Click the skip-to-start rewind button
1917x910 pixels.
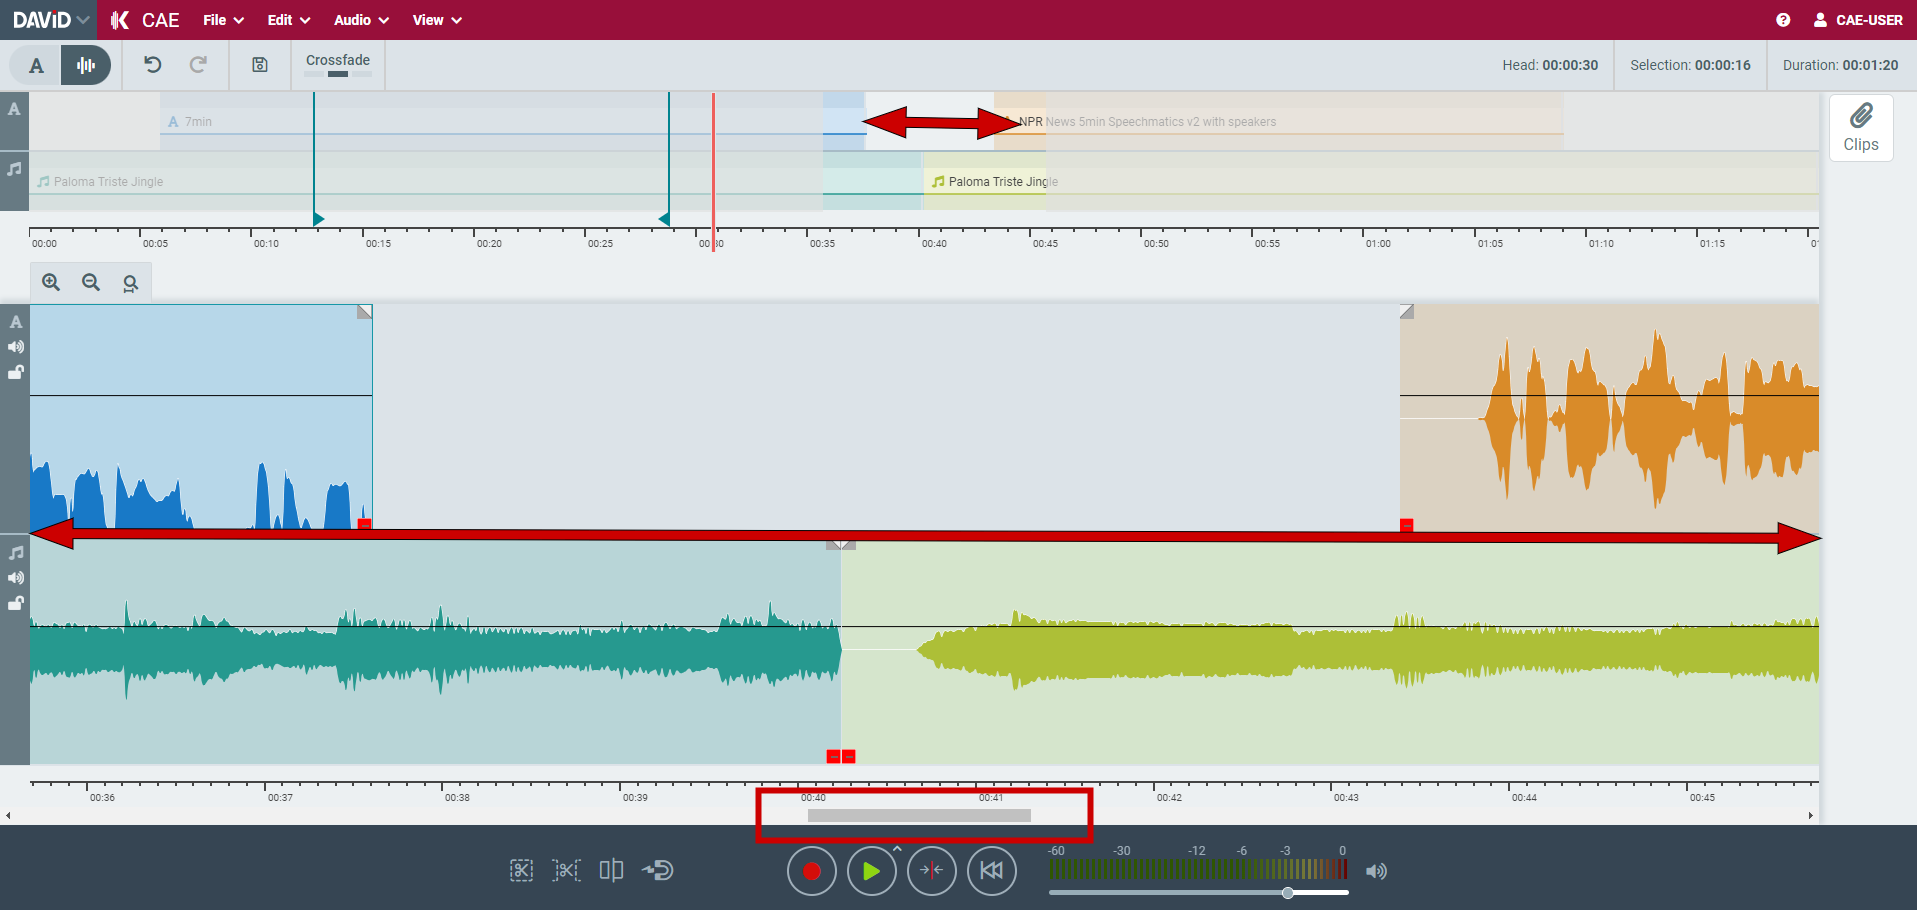tap(991, 871)
